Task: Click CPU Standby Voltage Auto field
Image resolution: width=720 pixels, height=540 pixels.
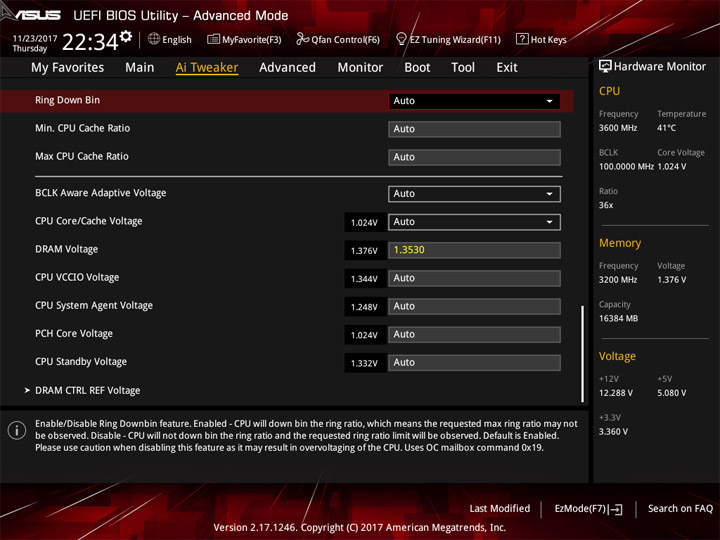Action: [474, 362]
